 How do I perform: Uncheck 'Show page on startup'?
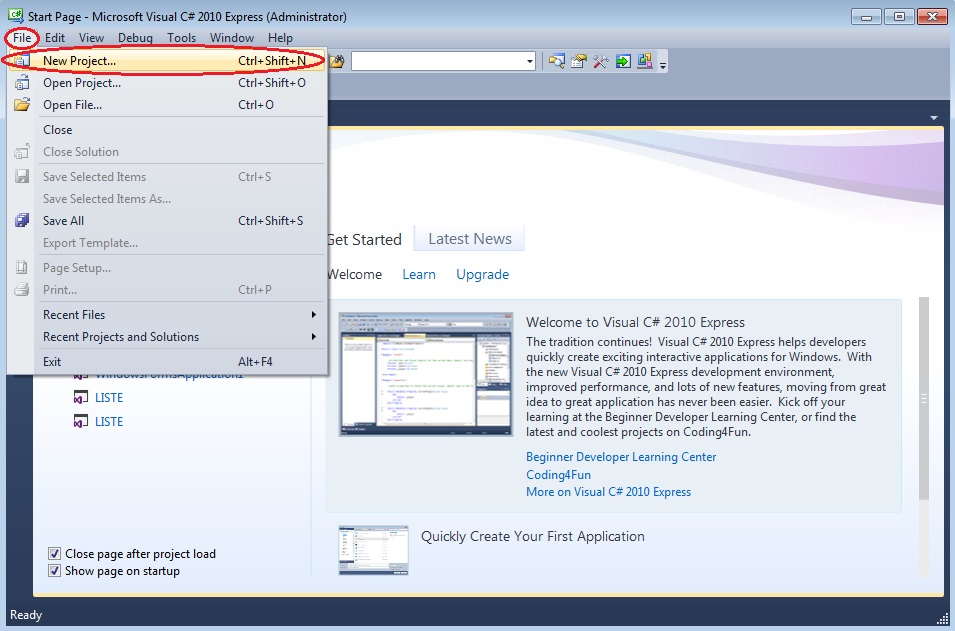(55, 571)
